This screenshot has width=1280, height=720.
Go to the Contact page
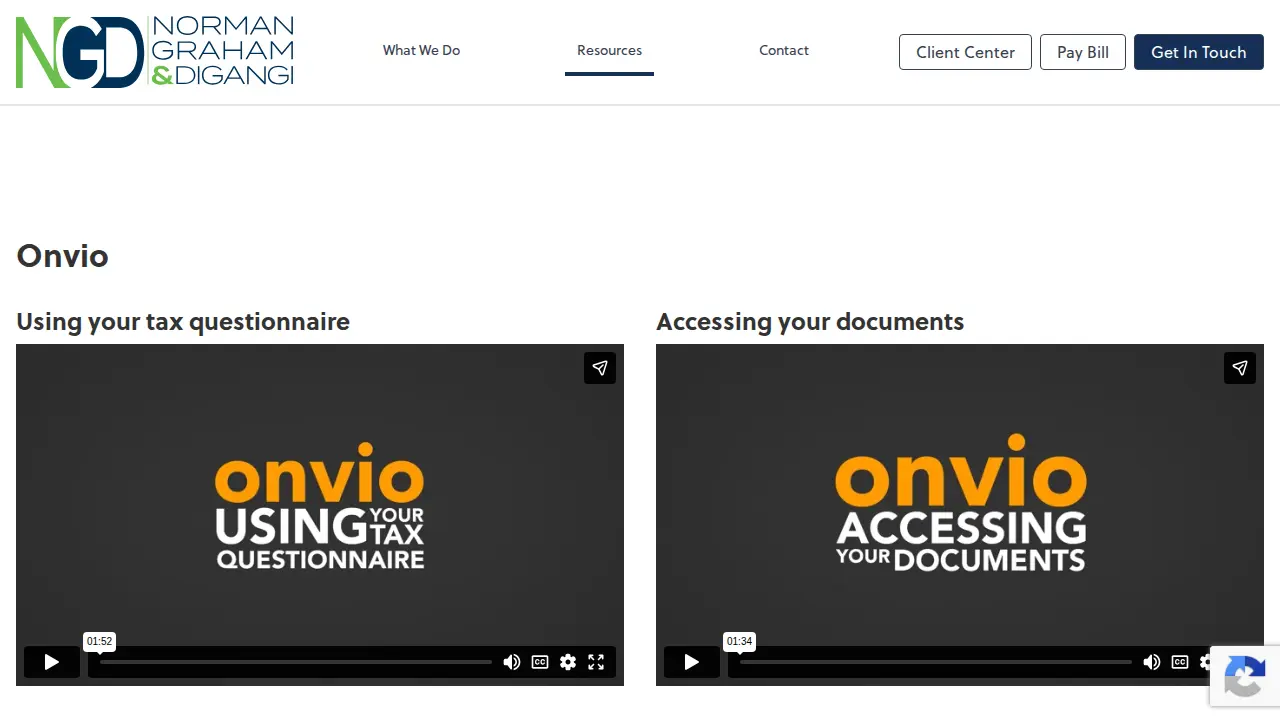(784, 50)
